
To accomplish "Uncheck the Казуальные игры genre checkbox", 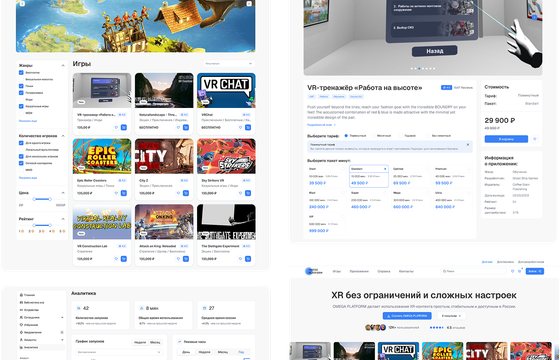I will coord(21,106).
